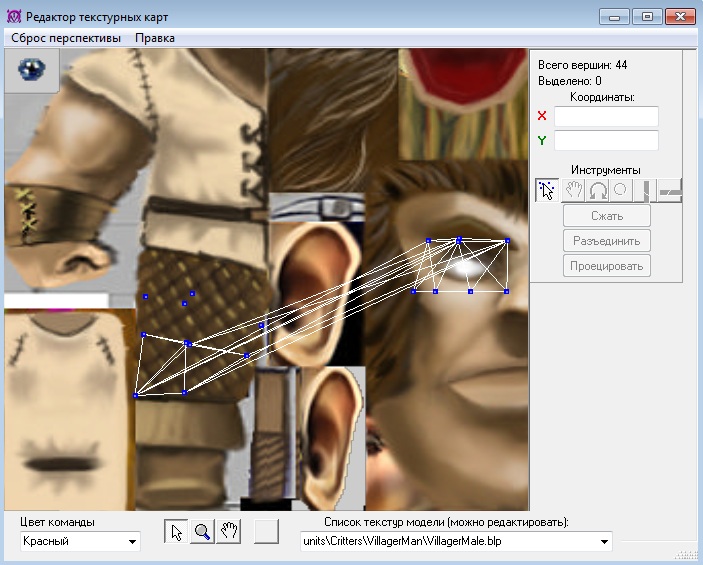Focus the X coordinate input field
This screenshot has height=565, width=703.
[606, 116]
